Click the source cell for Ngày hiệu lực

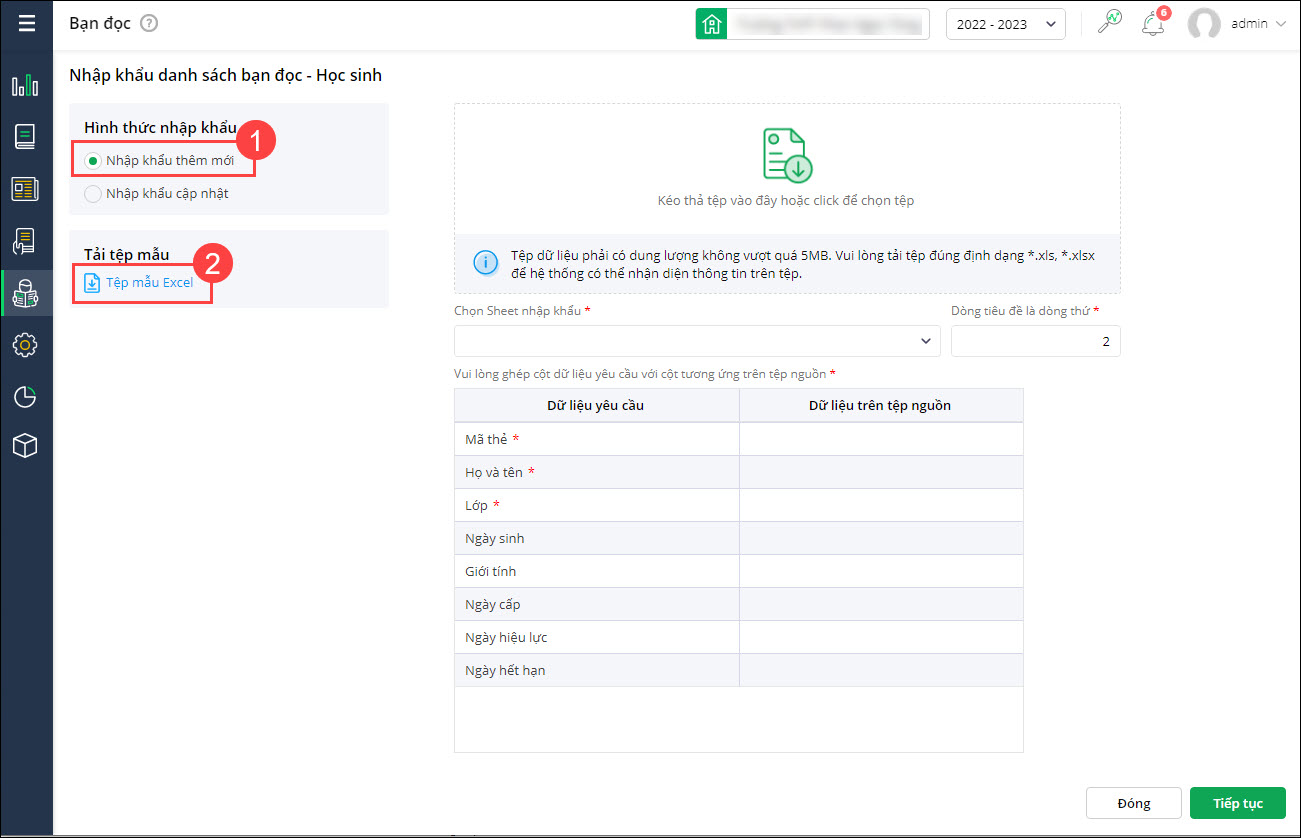click(x=881, y=638)
